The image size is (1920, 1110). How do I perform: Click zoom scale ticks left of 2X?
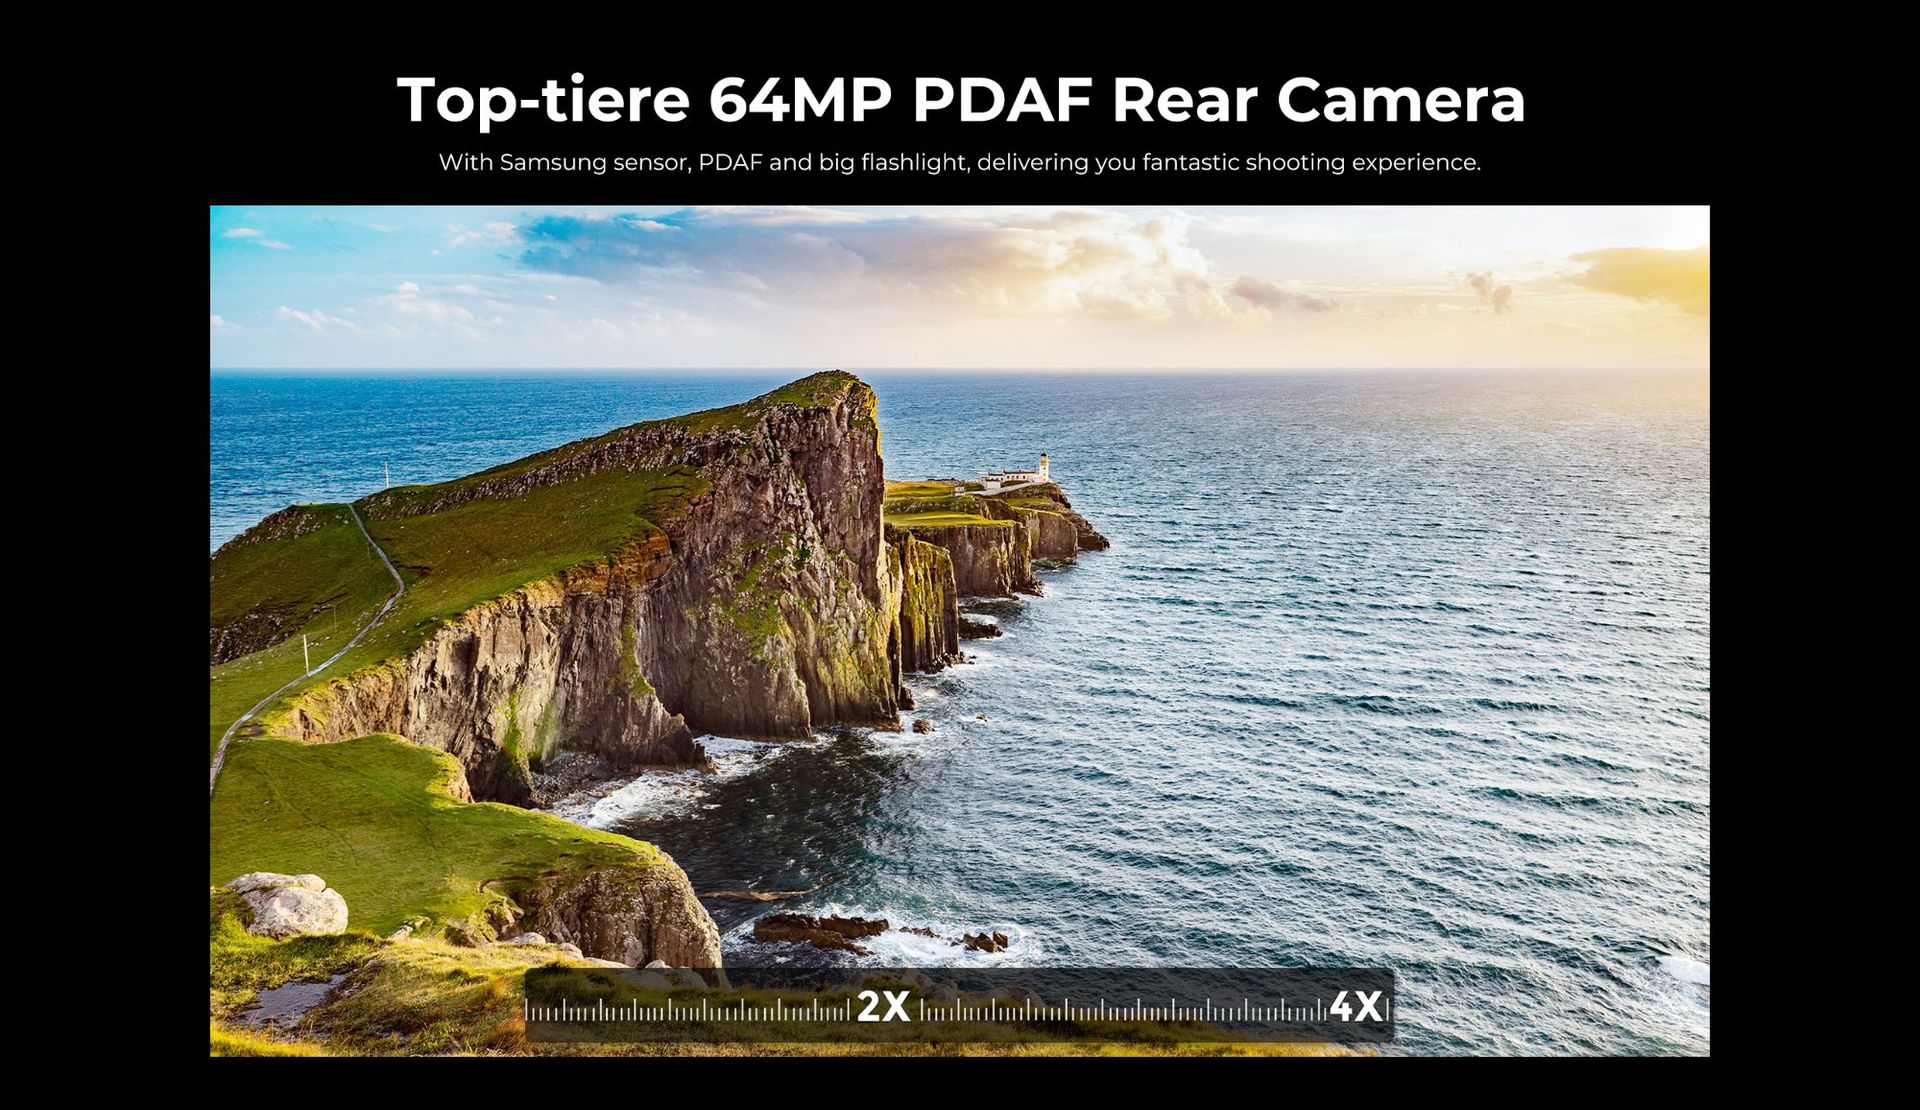[x=688, y=1011]
